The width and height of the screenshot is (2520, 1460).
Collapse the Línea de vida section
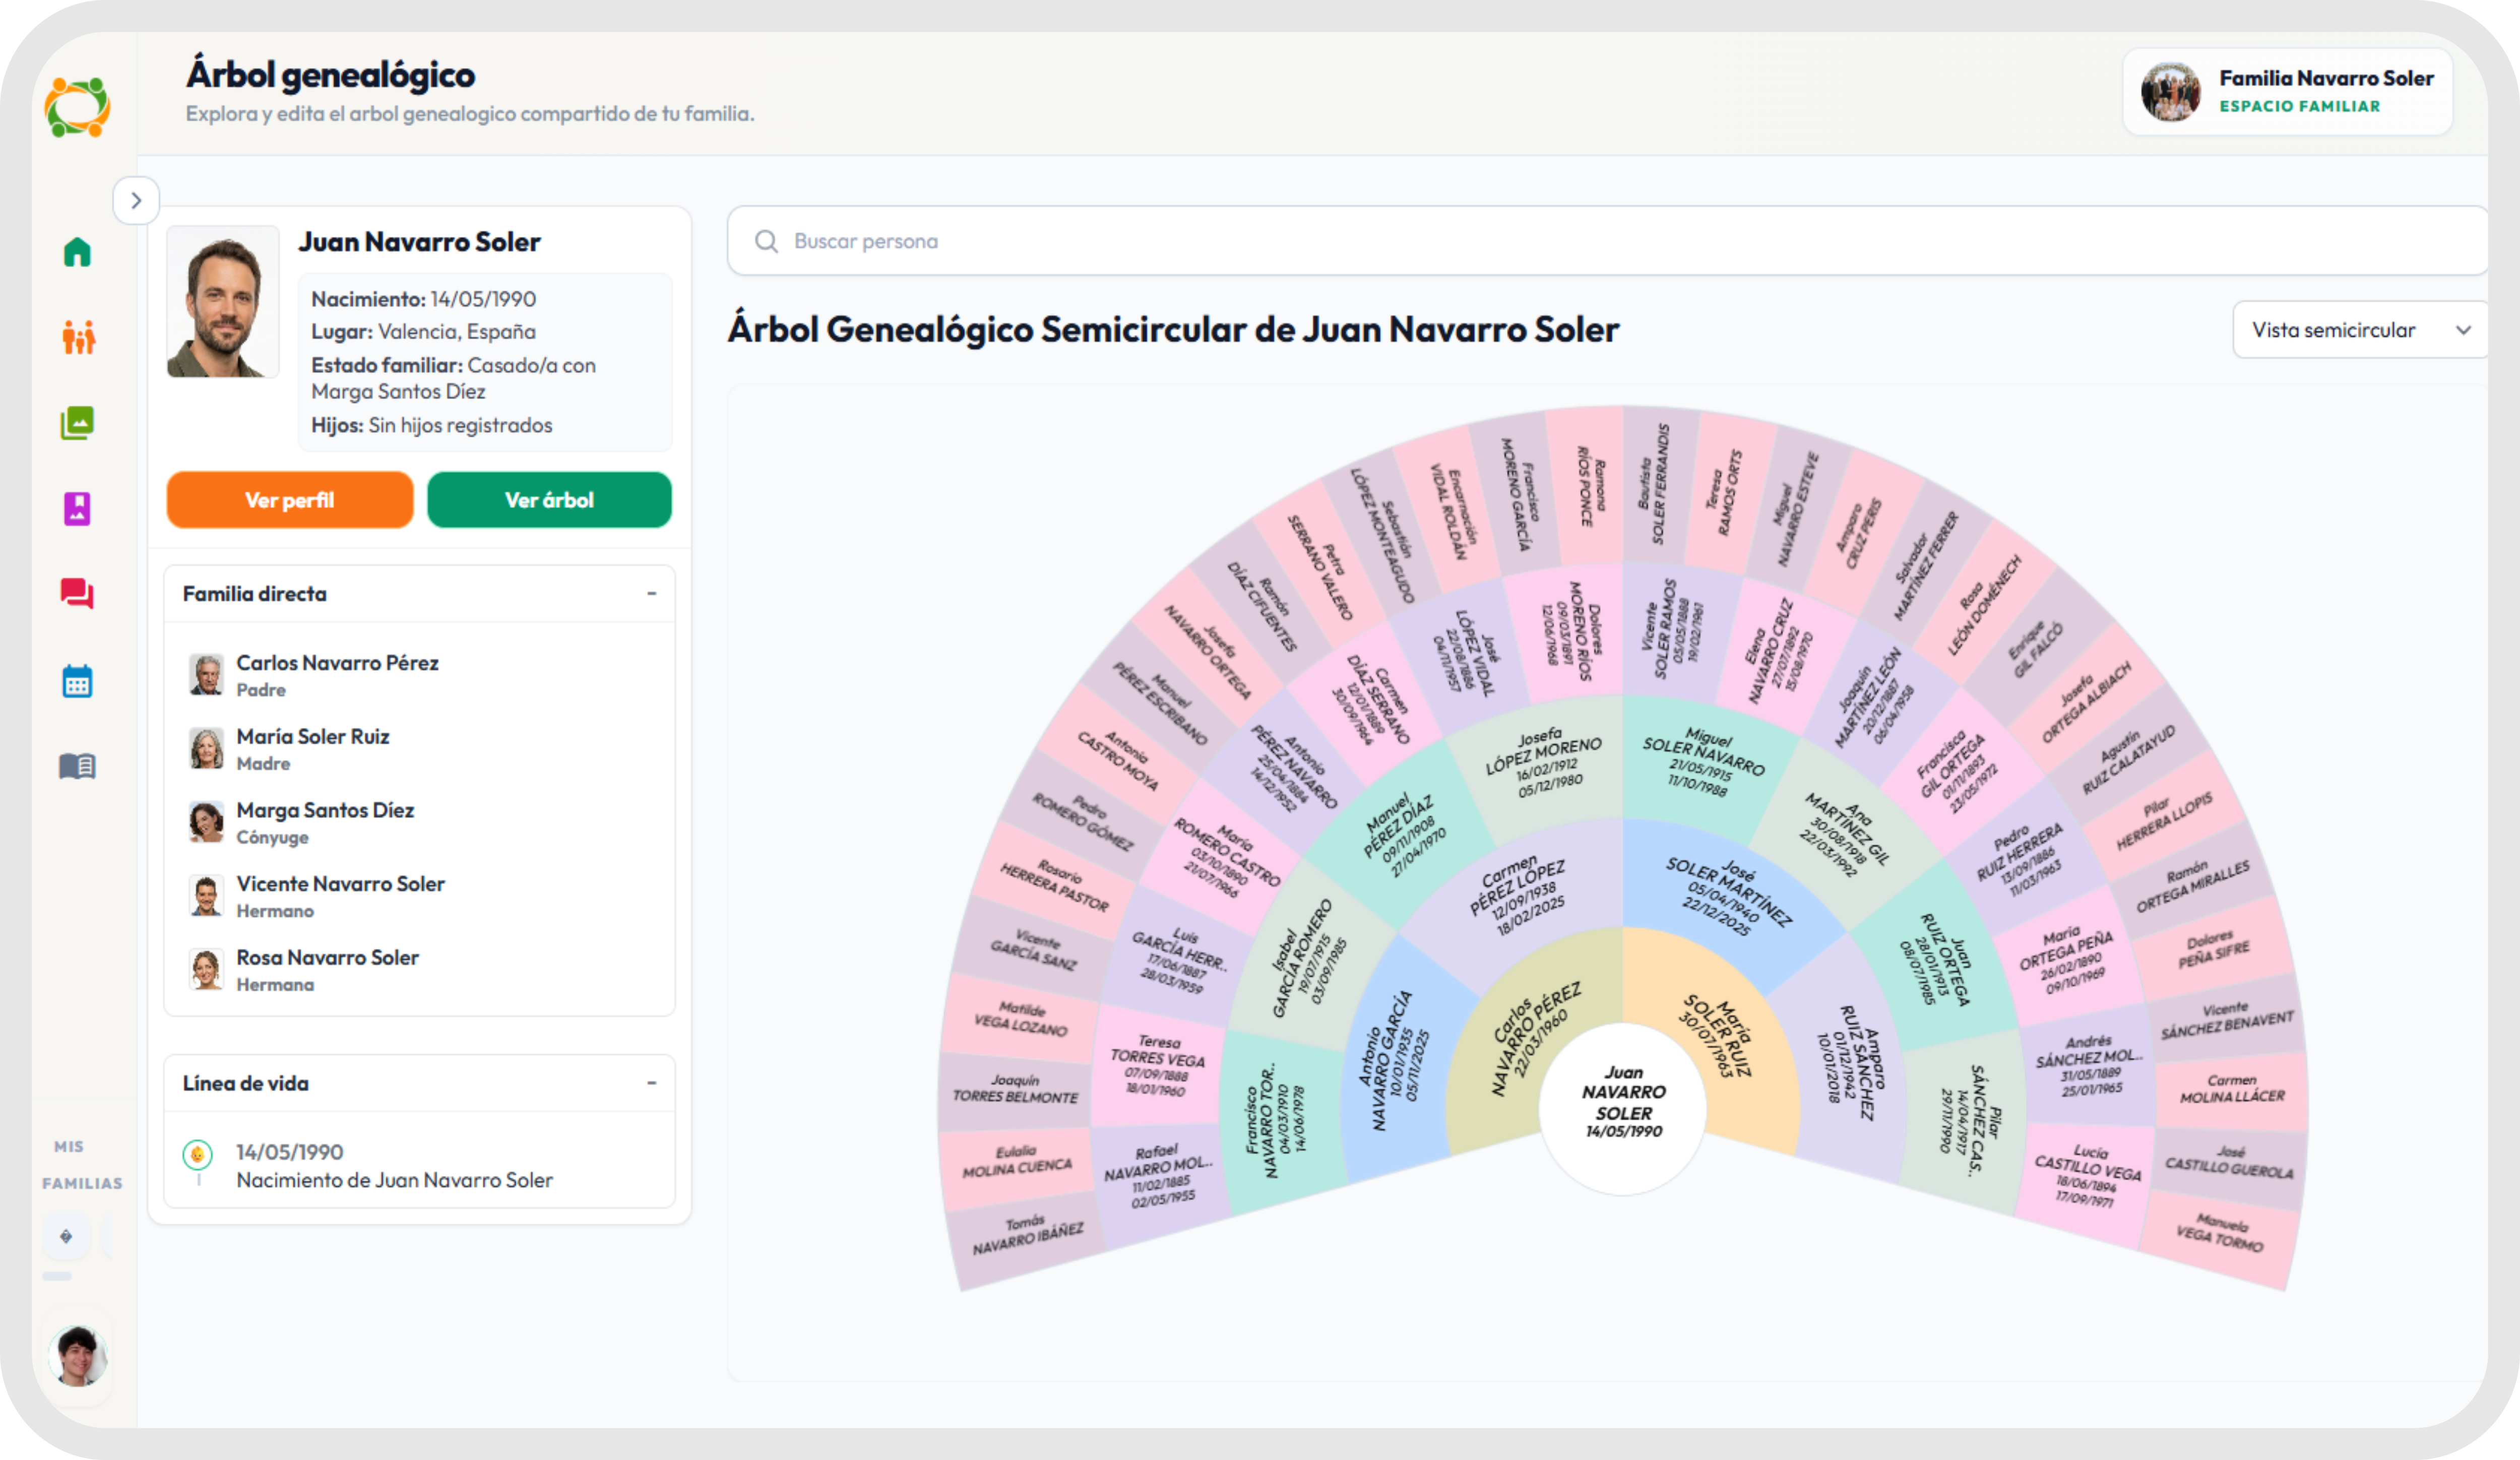(651, 1083)
